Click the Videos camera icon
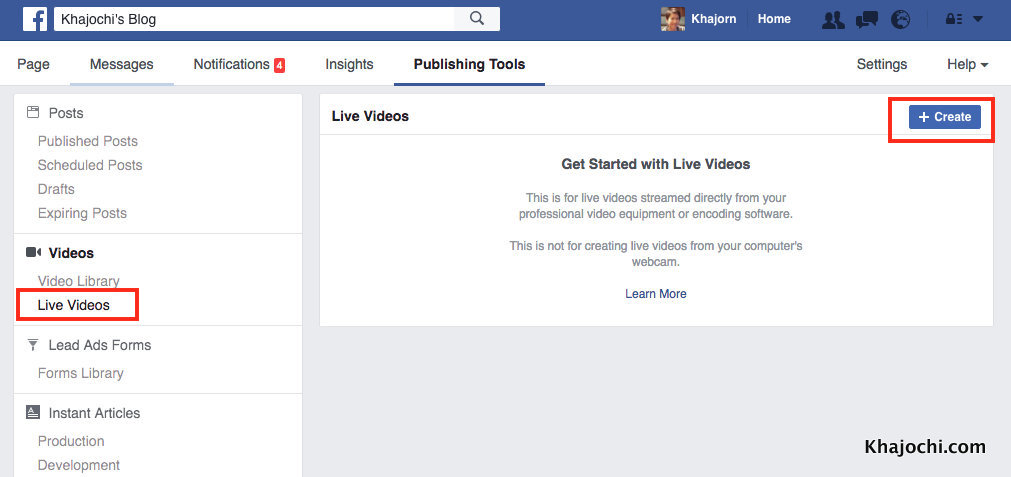The image size is (1011, 477). pyautogui.click(x=34, y=253)
